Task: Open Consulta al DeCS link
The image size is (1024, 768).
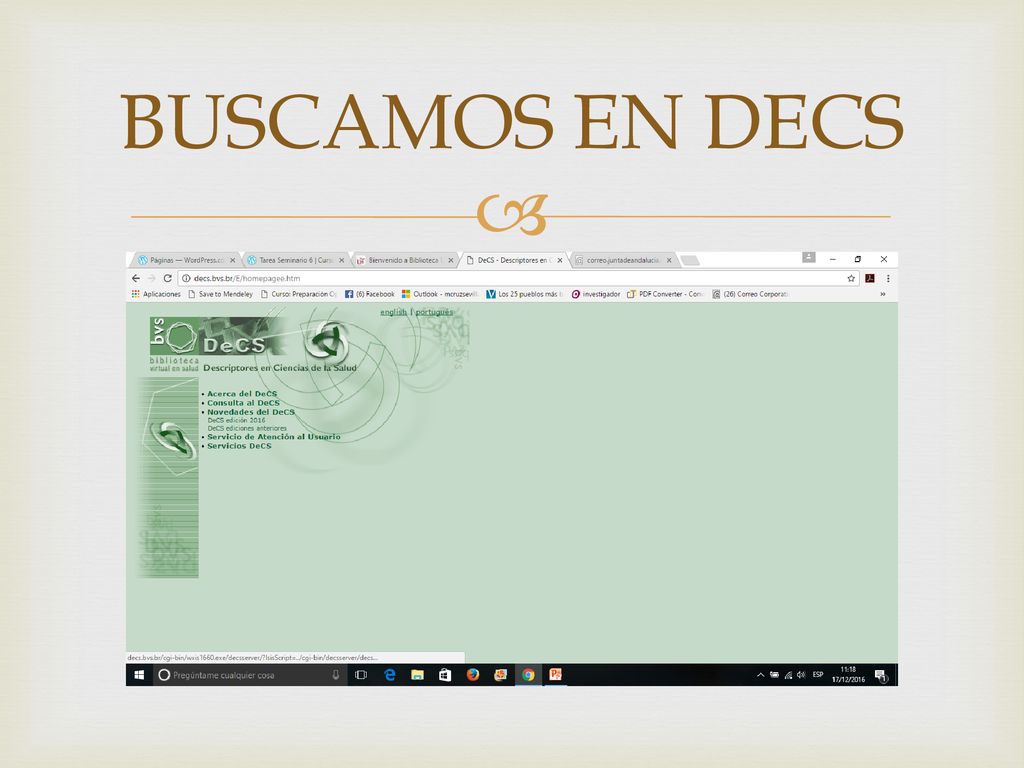Action: 243,403
